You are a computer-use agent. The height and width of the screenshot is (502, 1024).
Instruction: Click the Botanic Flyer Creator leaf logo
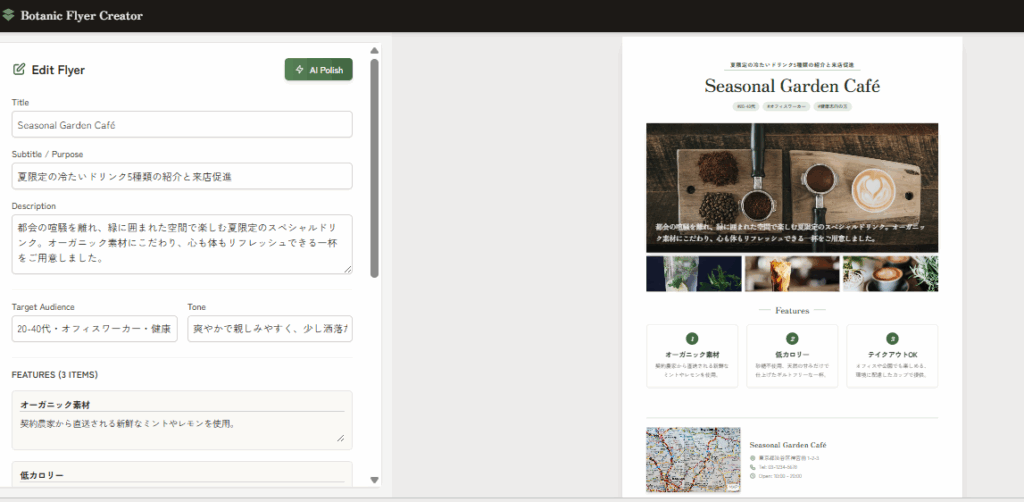click(x=9, y=15)
